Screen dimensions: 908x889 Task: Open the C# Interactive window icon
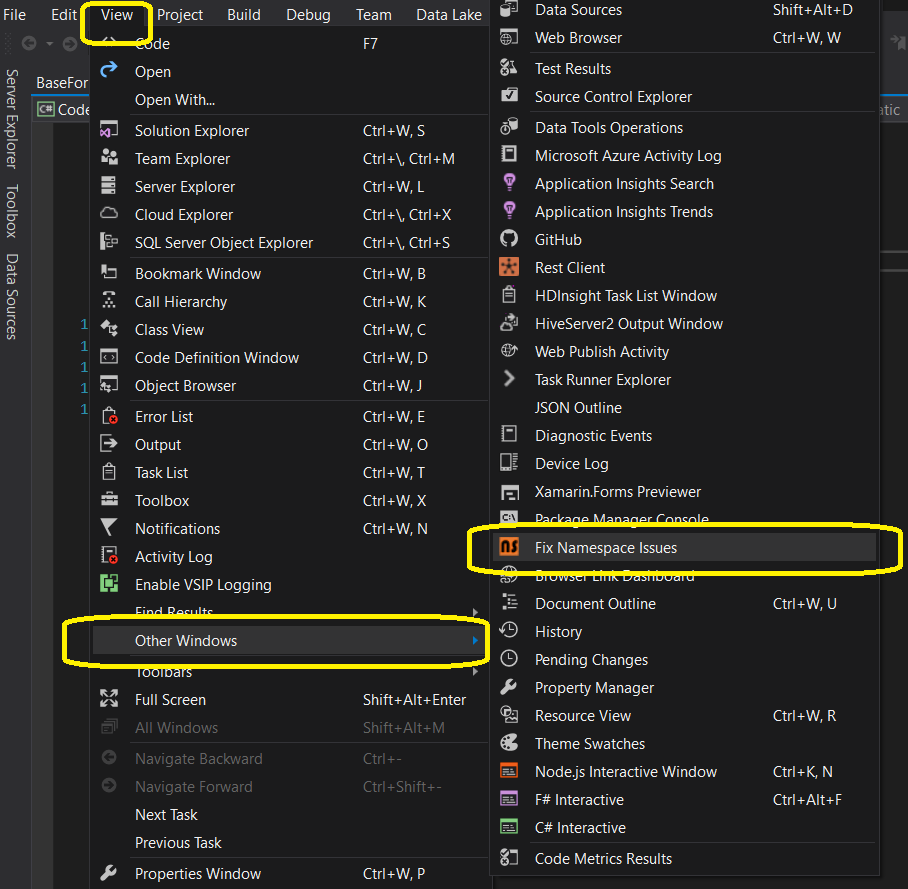[x=509, y=827]
